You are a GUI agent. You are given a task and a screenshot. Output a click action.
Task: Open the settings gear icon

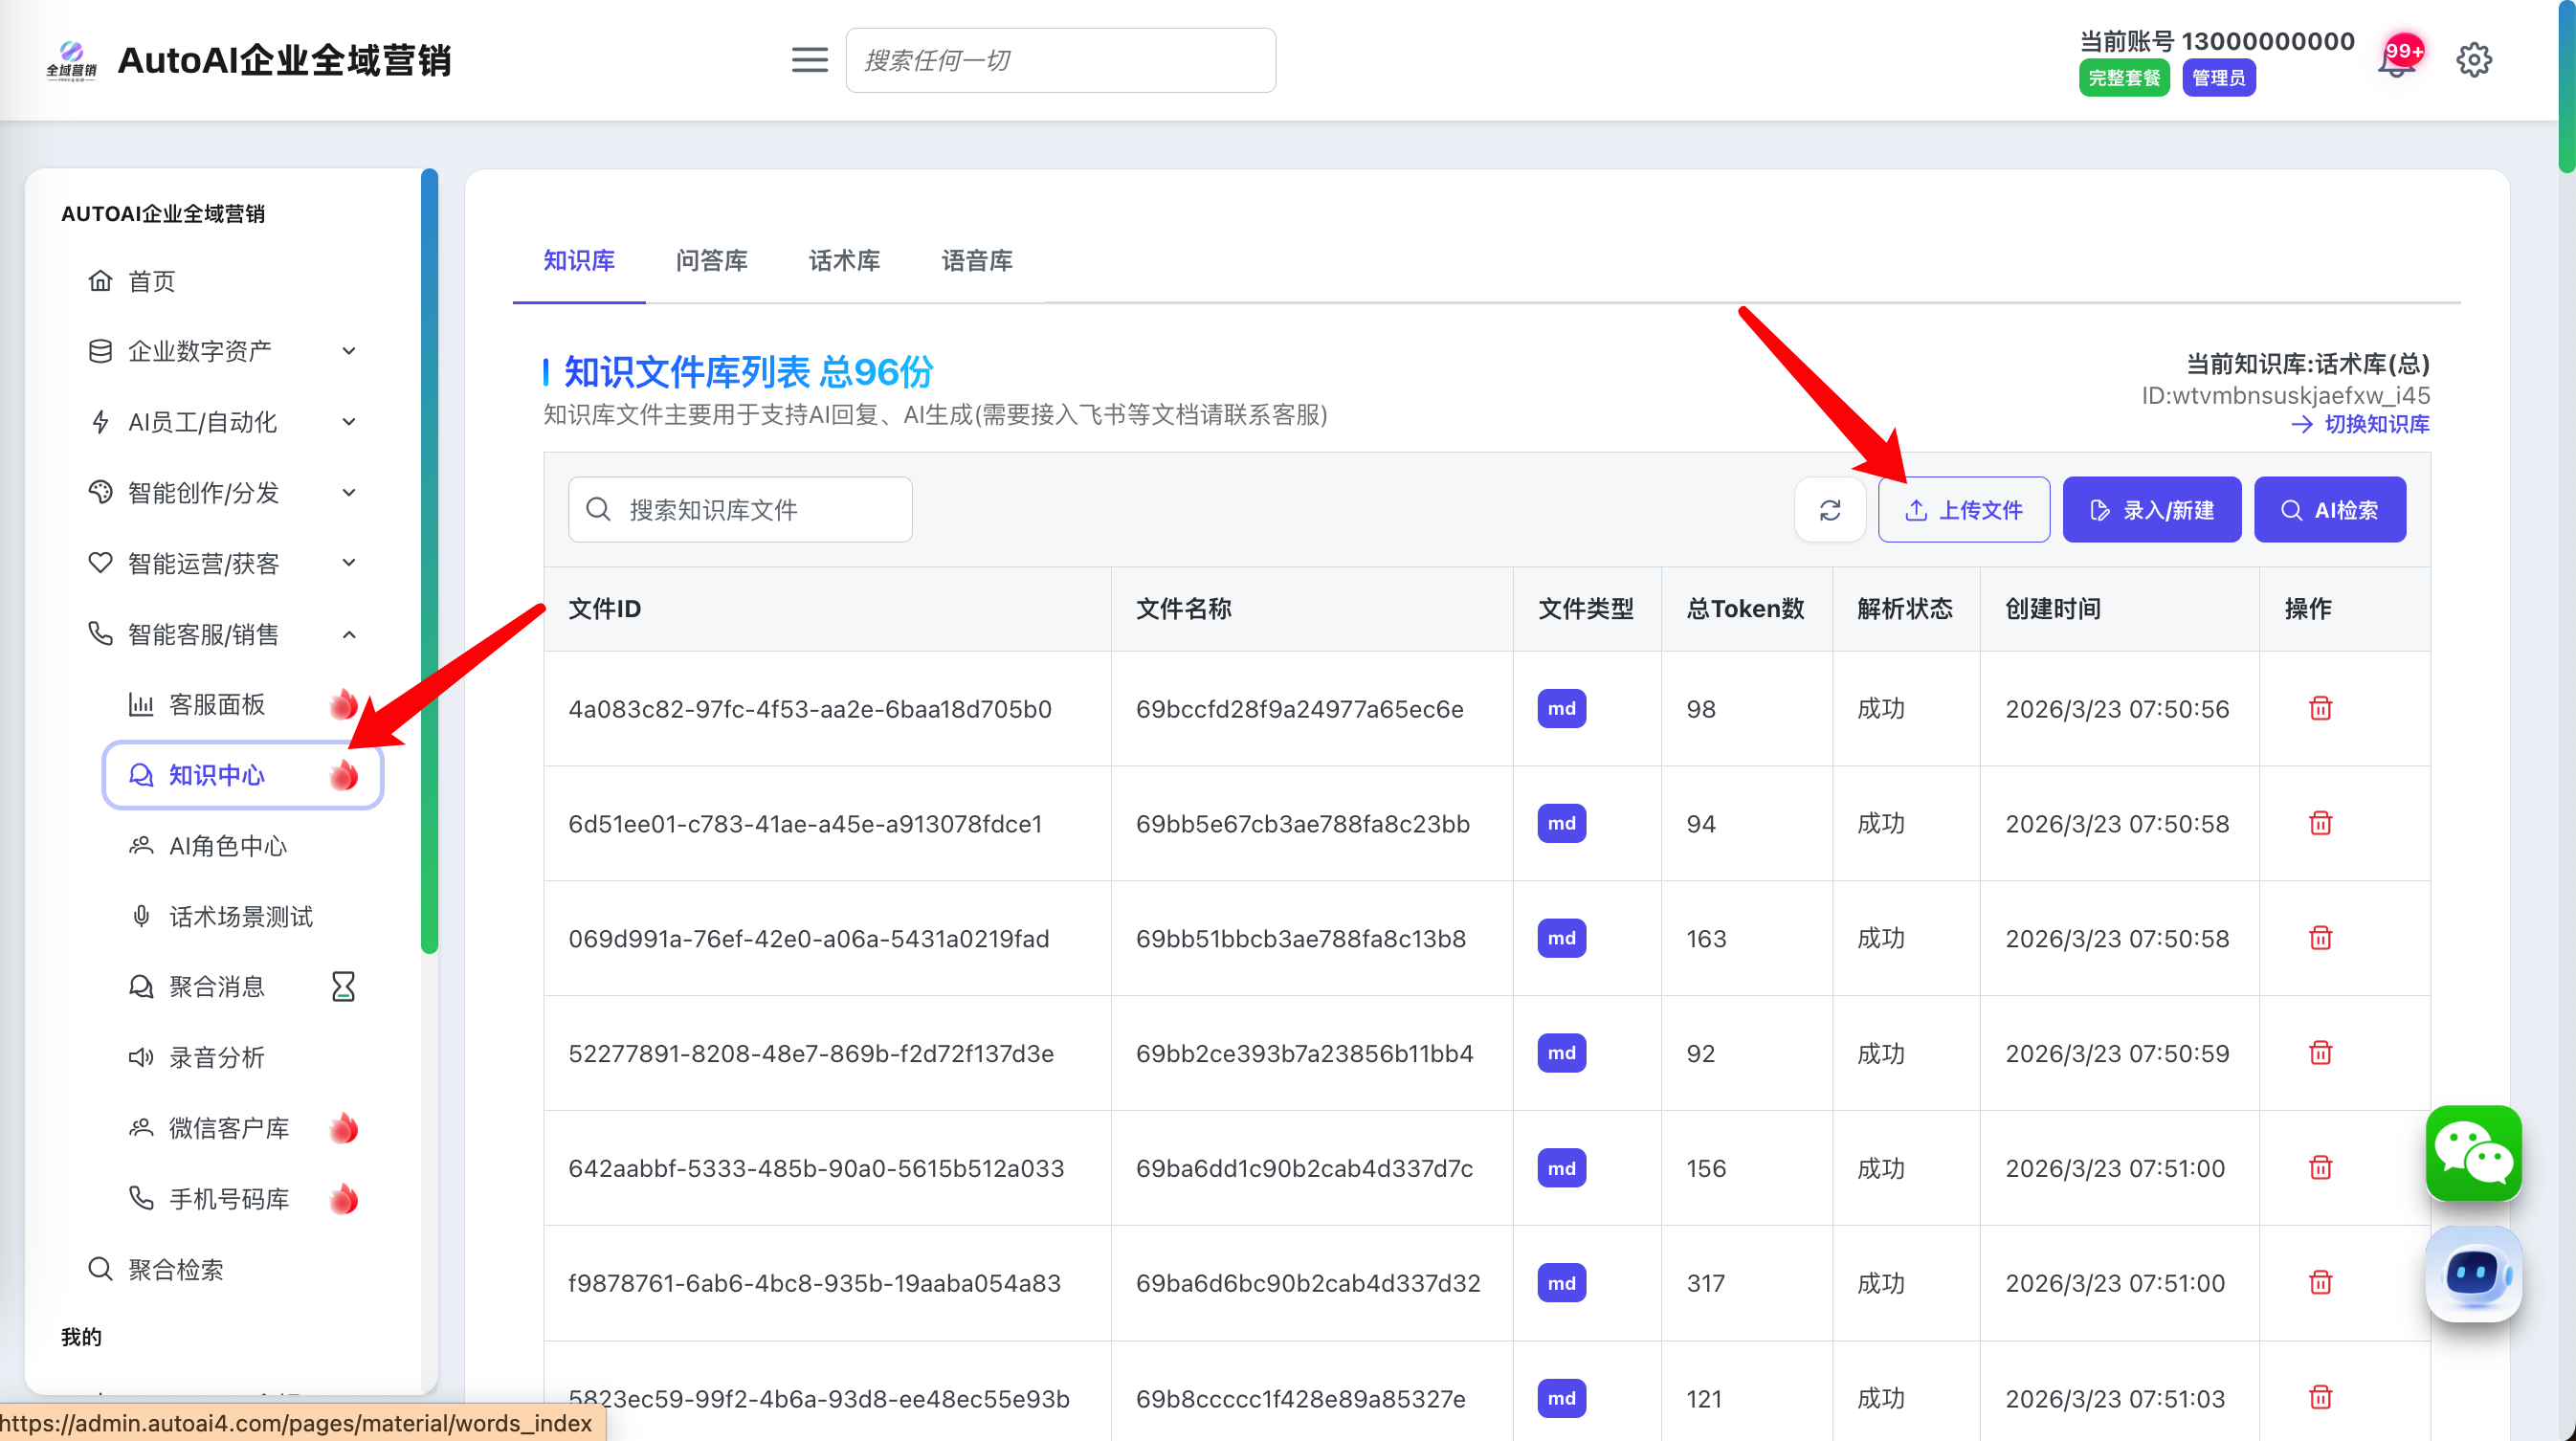click(x=2473, y=60)
